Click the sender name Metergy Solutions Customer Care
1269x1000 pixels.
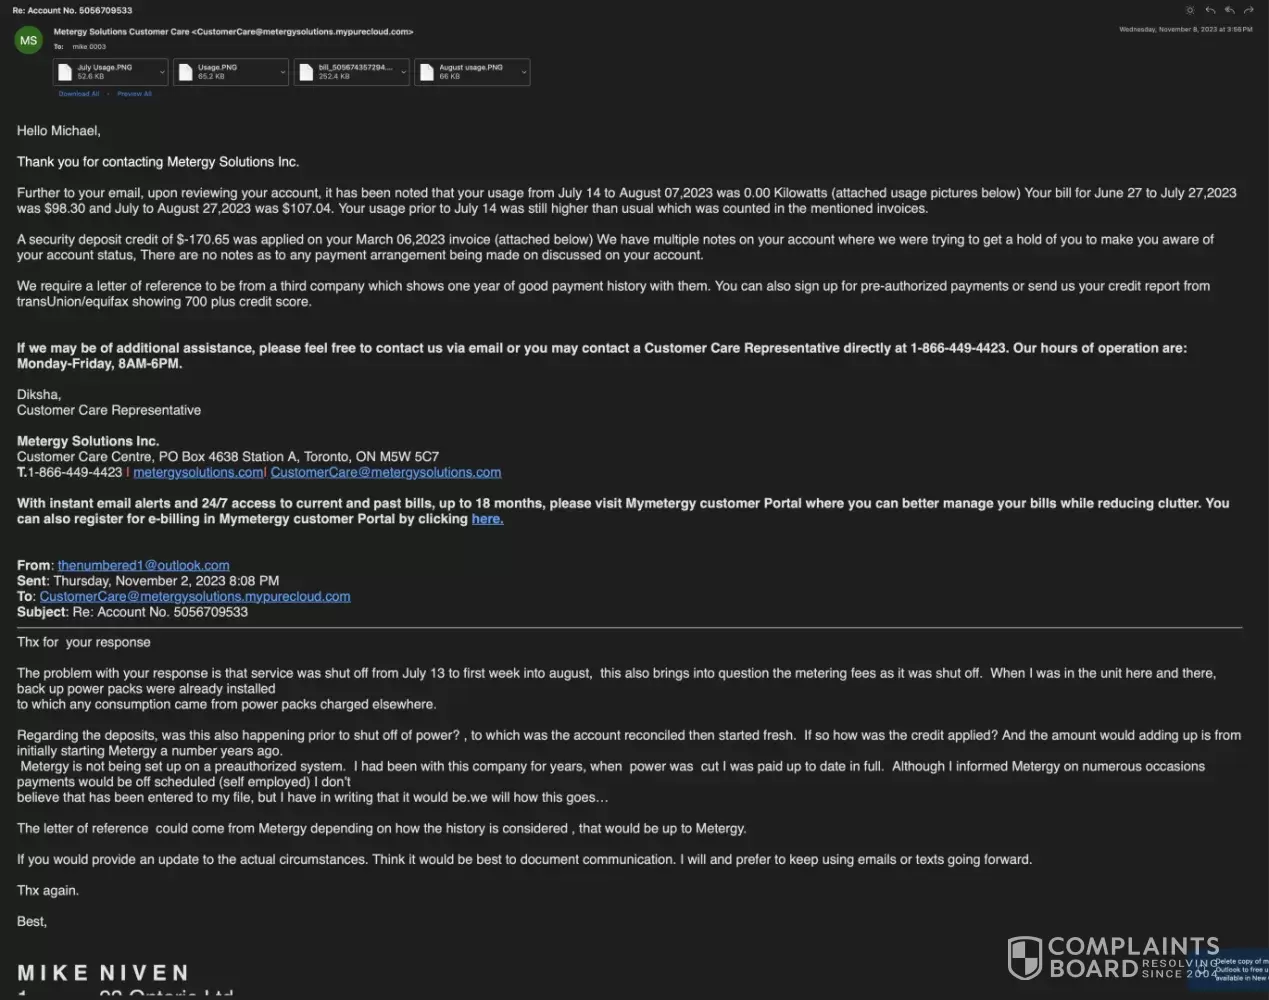(x=121, y=32)
